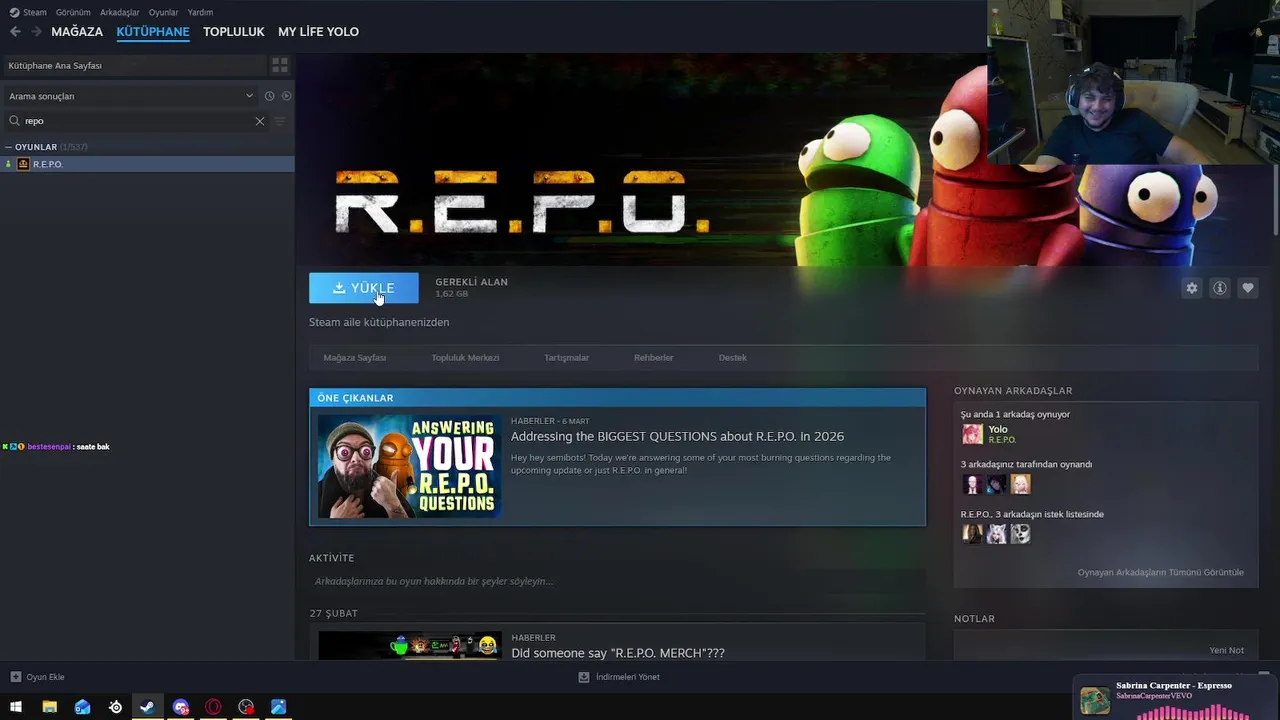1280x720 pixels.
Task: Open the Answering Your R.E.P.O. Questions thumbnail
Action: pyautogui.click(x=410, y=466)
